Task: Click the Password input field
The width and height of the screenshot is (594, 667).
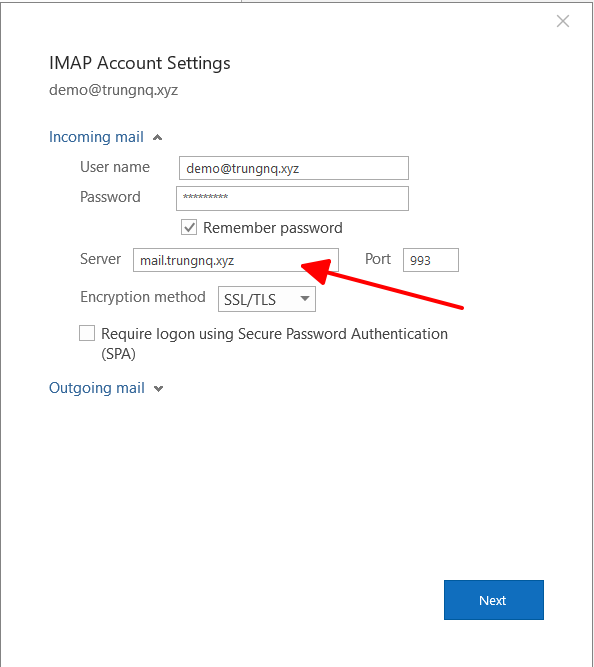Action: click(x=292, y=198)
